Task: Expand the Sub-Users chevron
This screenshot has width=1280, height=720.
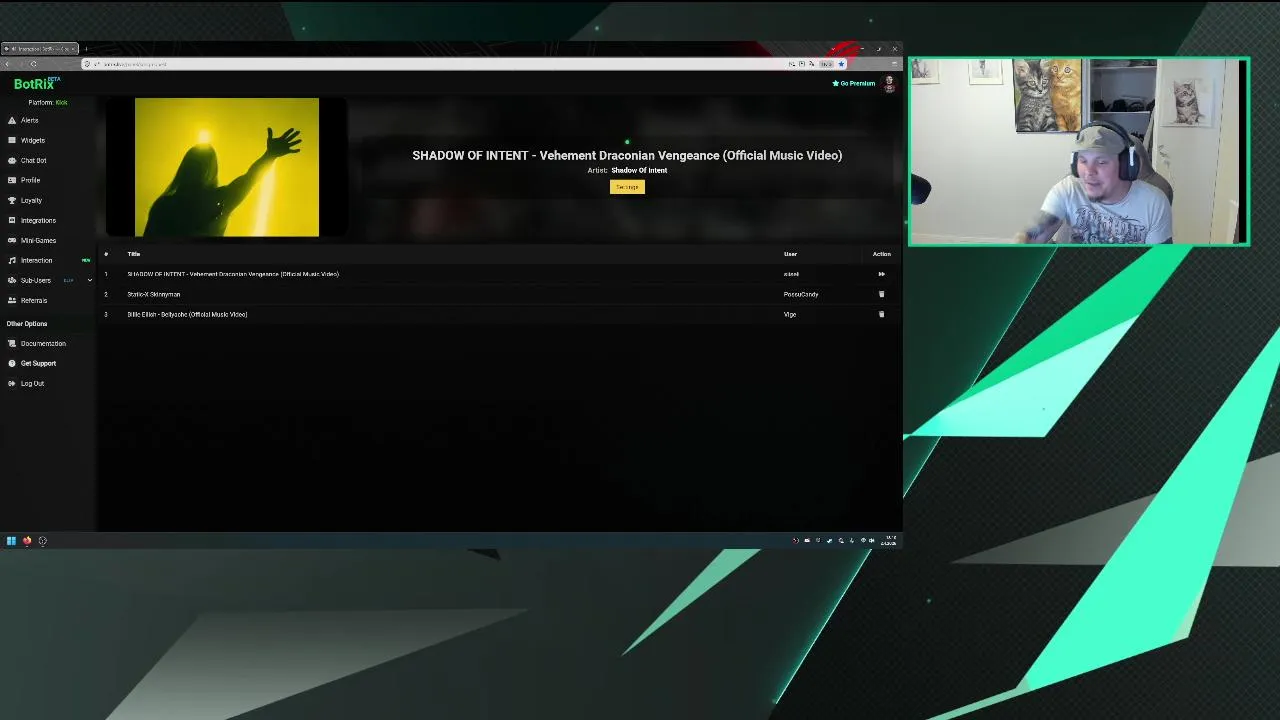Action: click(89, 280)
